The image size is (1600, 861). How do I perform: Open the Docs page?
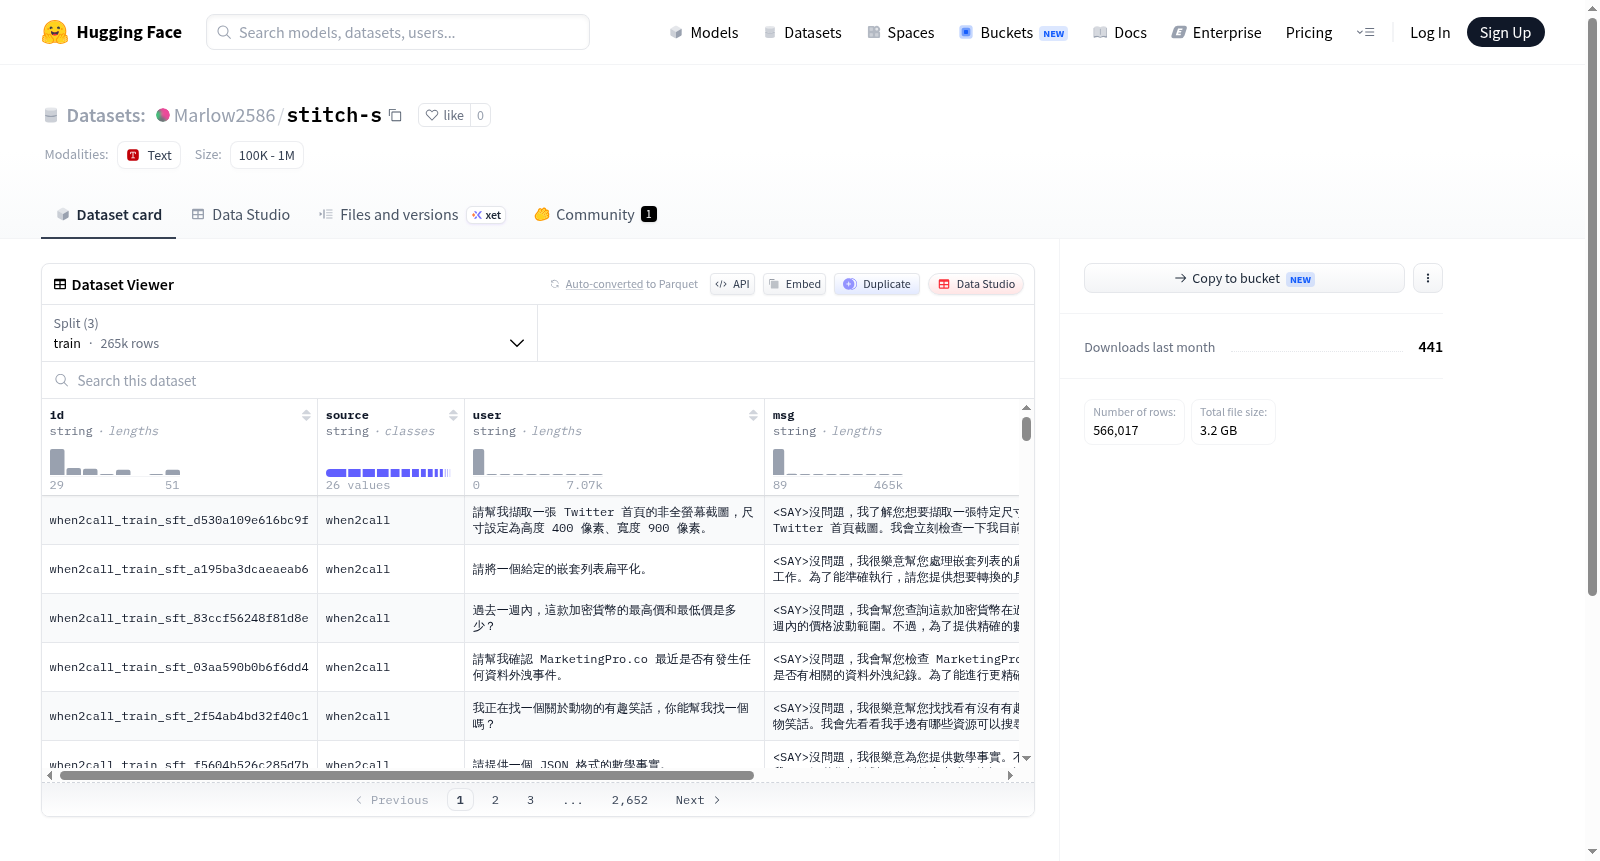(x=1120, y=32)
